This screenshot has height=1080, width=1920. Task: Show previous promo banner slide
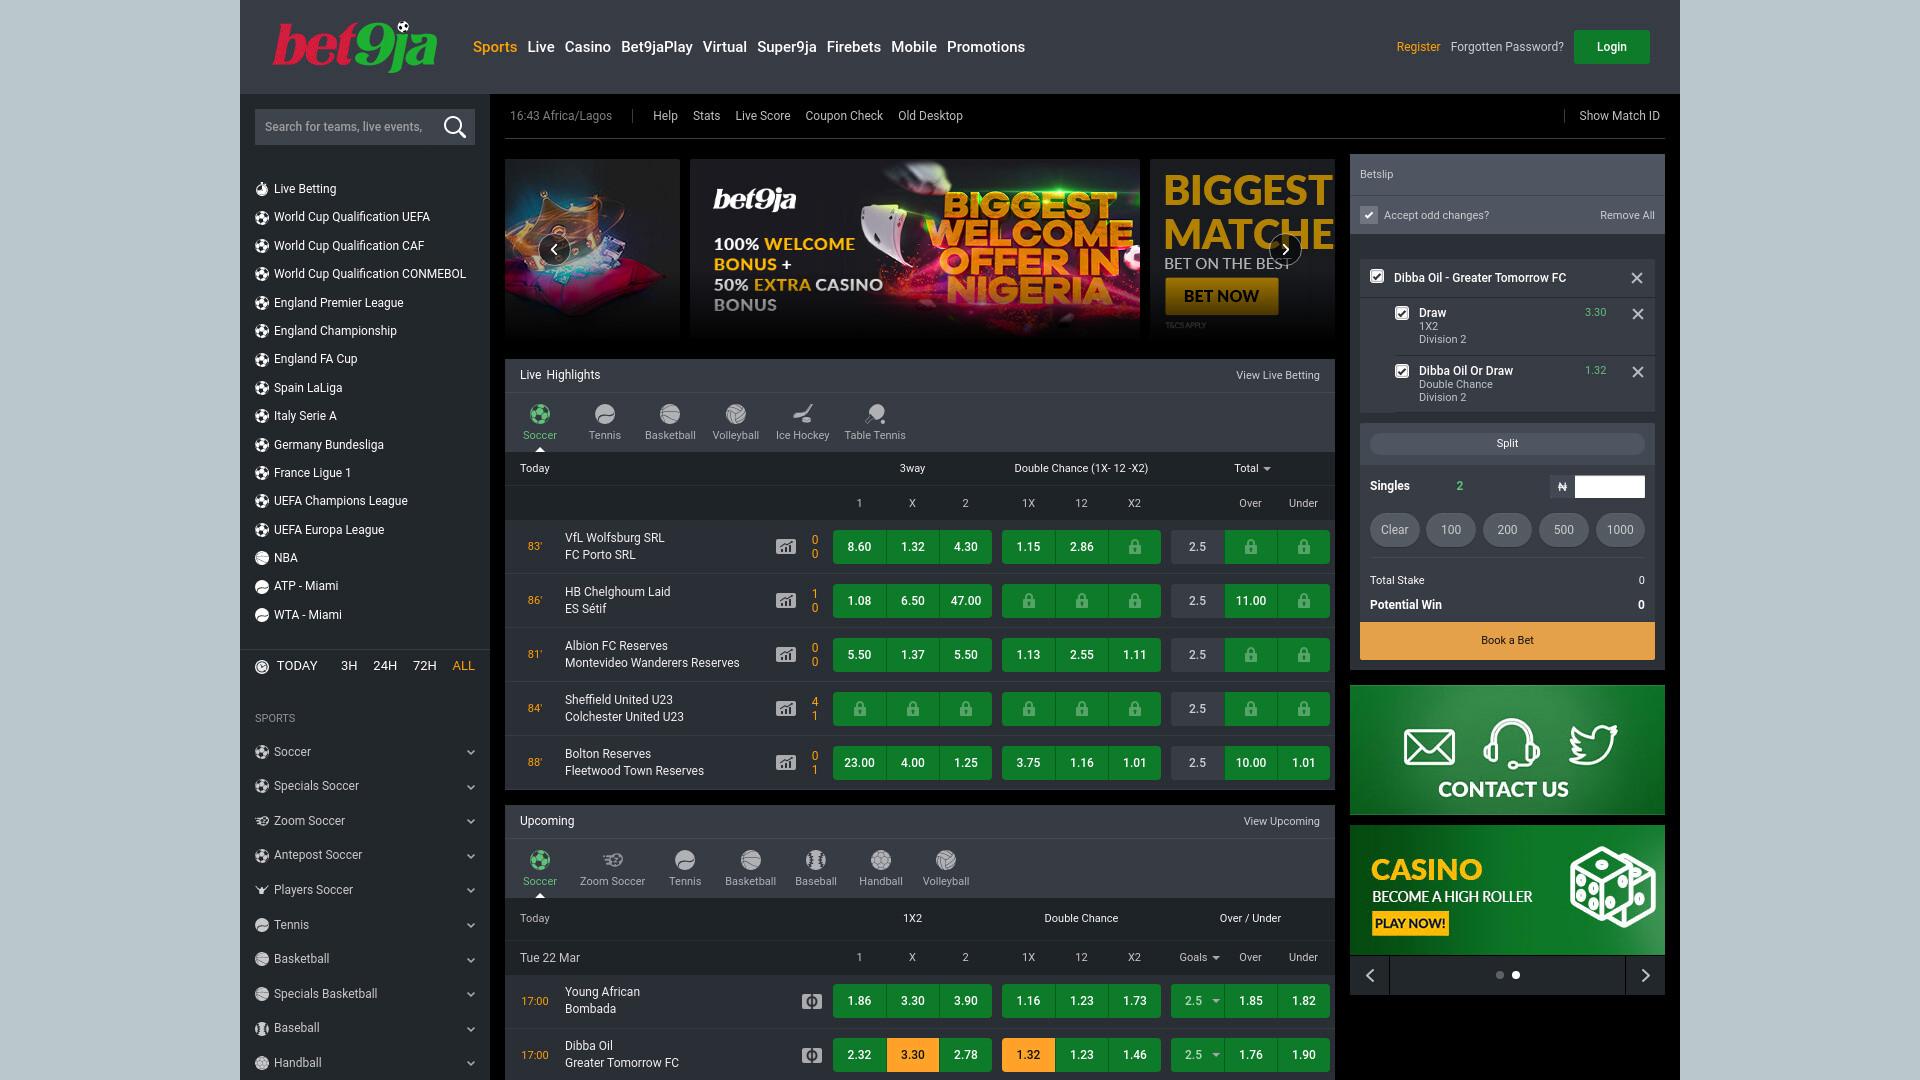tap(554, 249)
